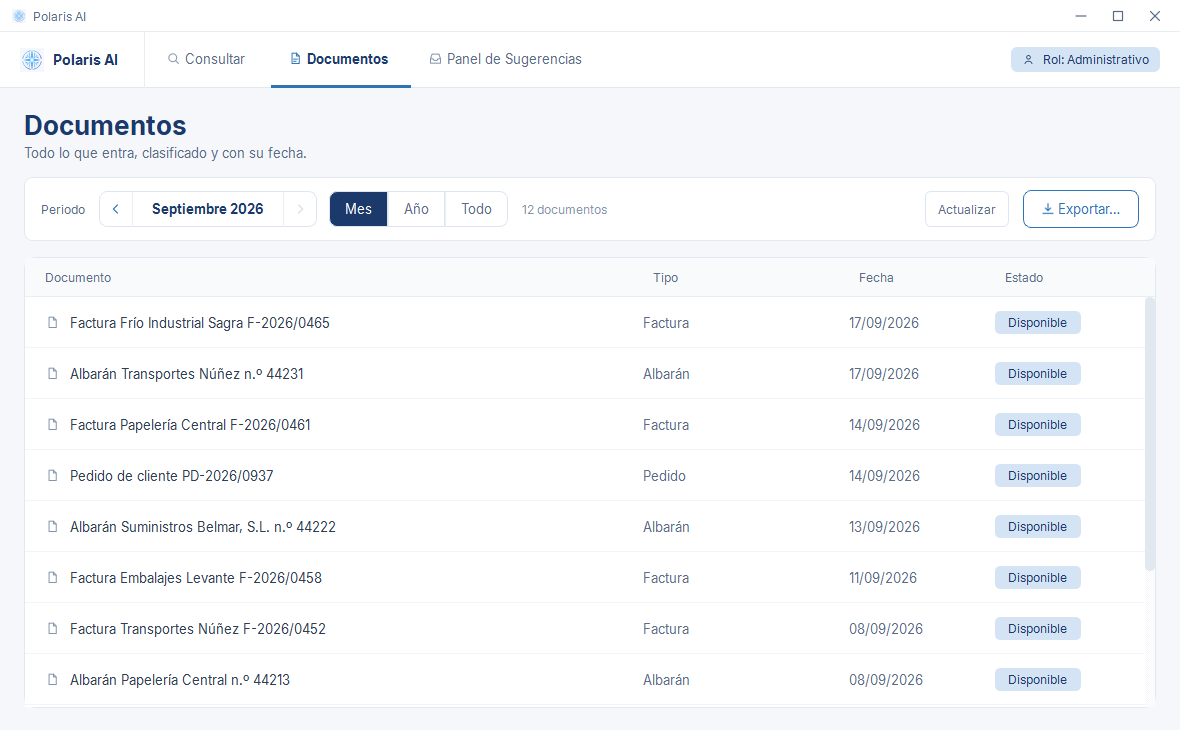Click file icon of Pedido de cliente row

pos(53,476)
